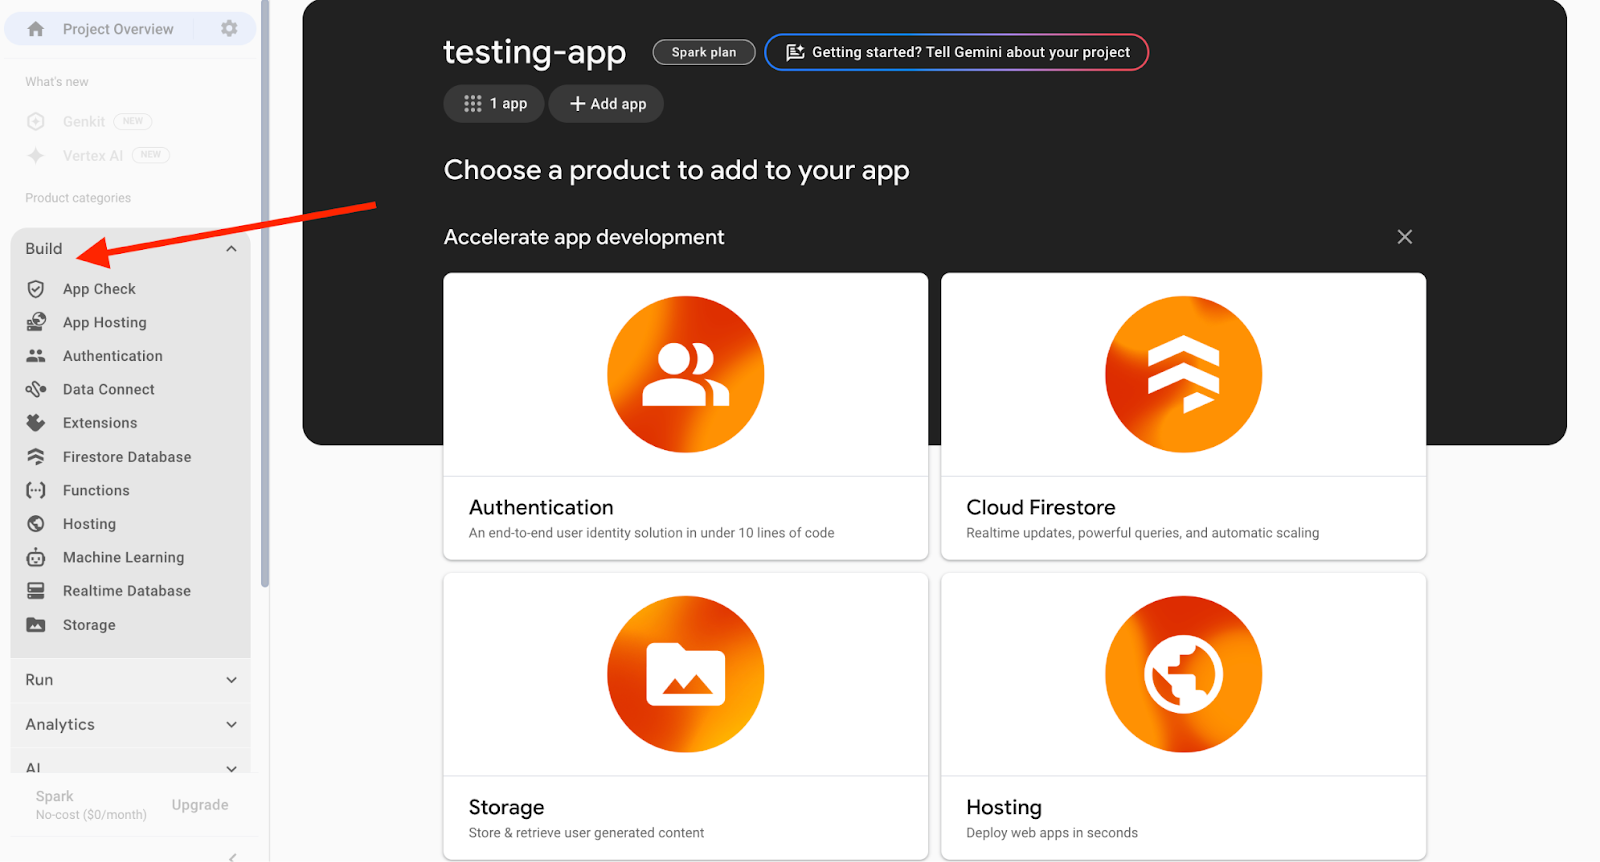Expand the Run category
1600x862 pixels.
[x=130, y=680]
